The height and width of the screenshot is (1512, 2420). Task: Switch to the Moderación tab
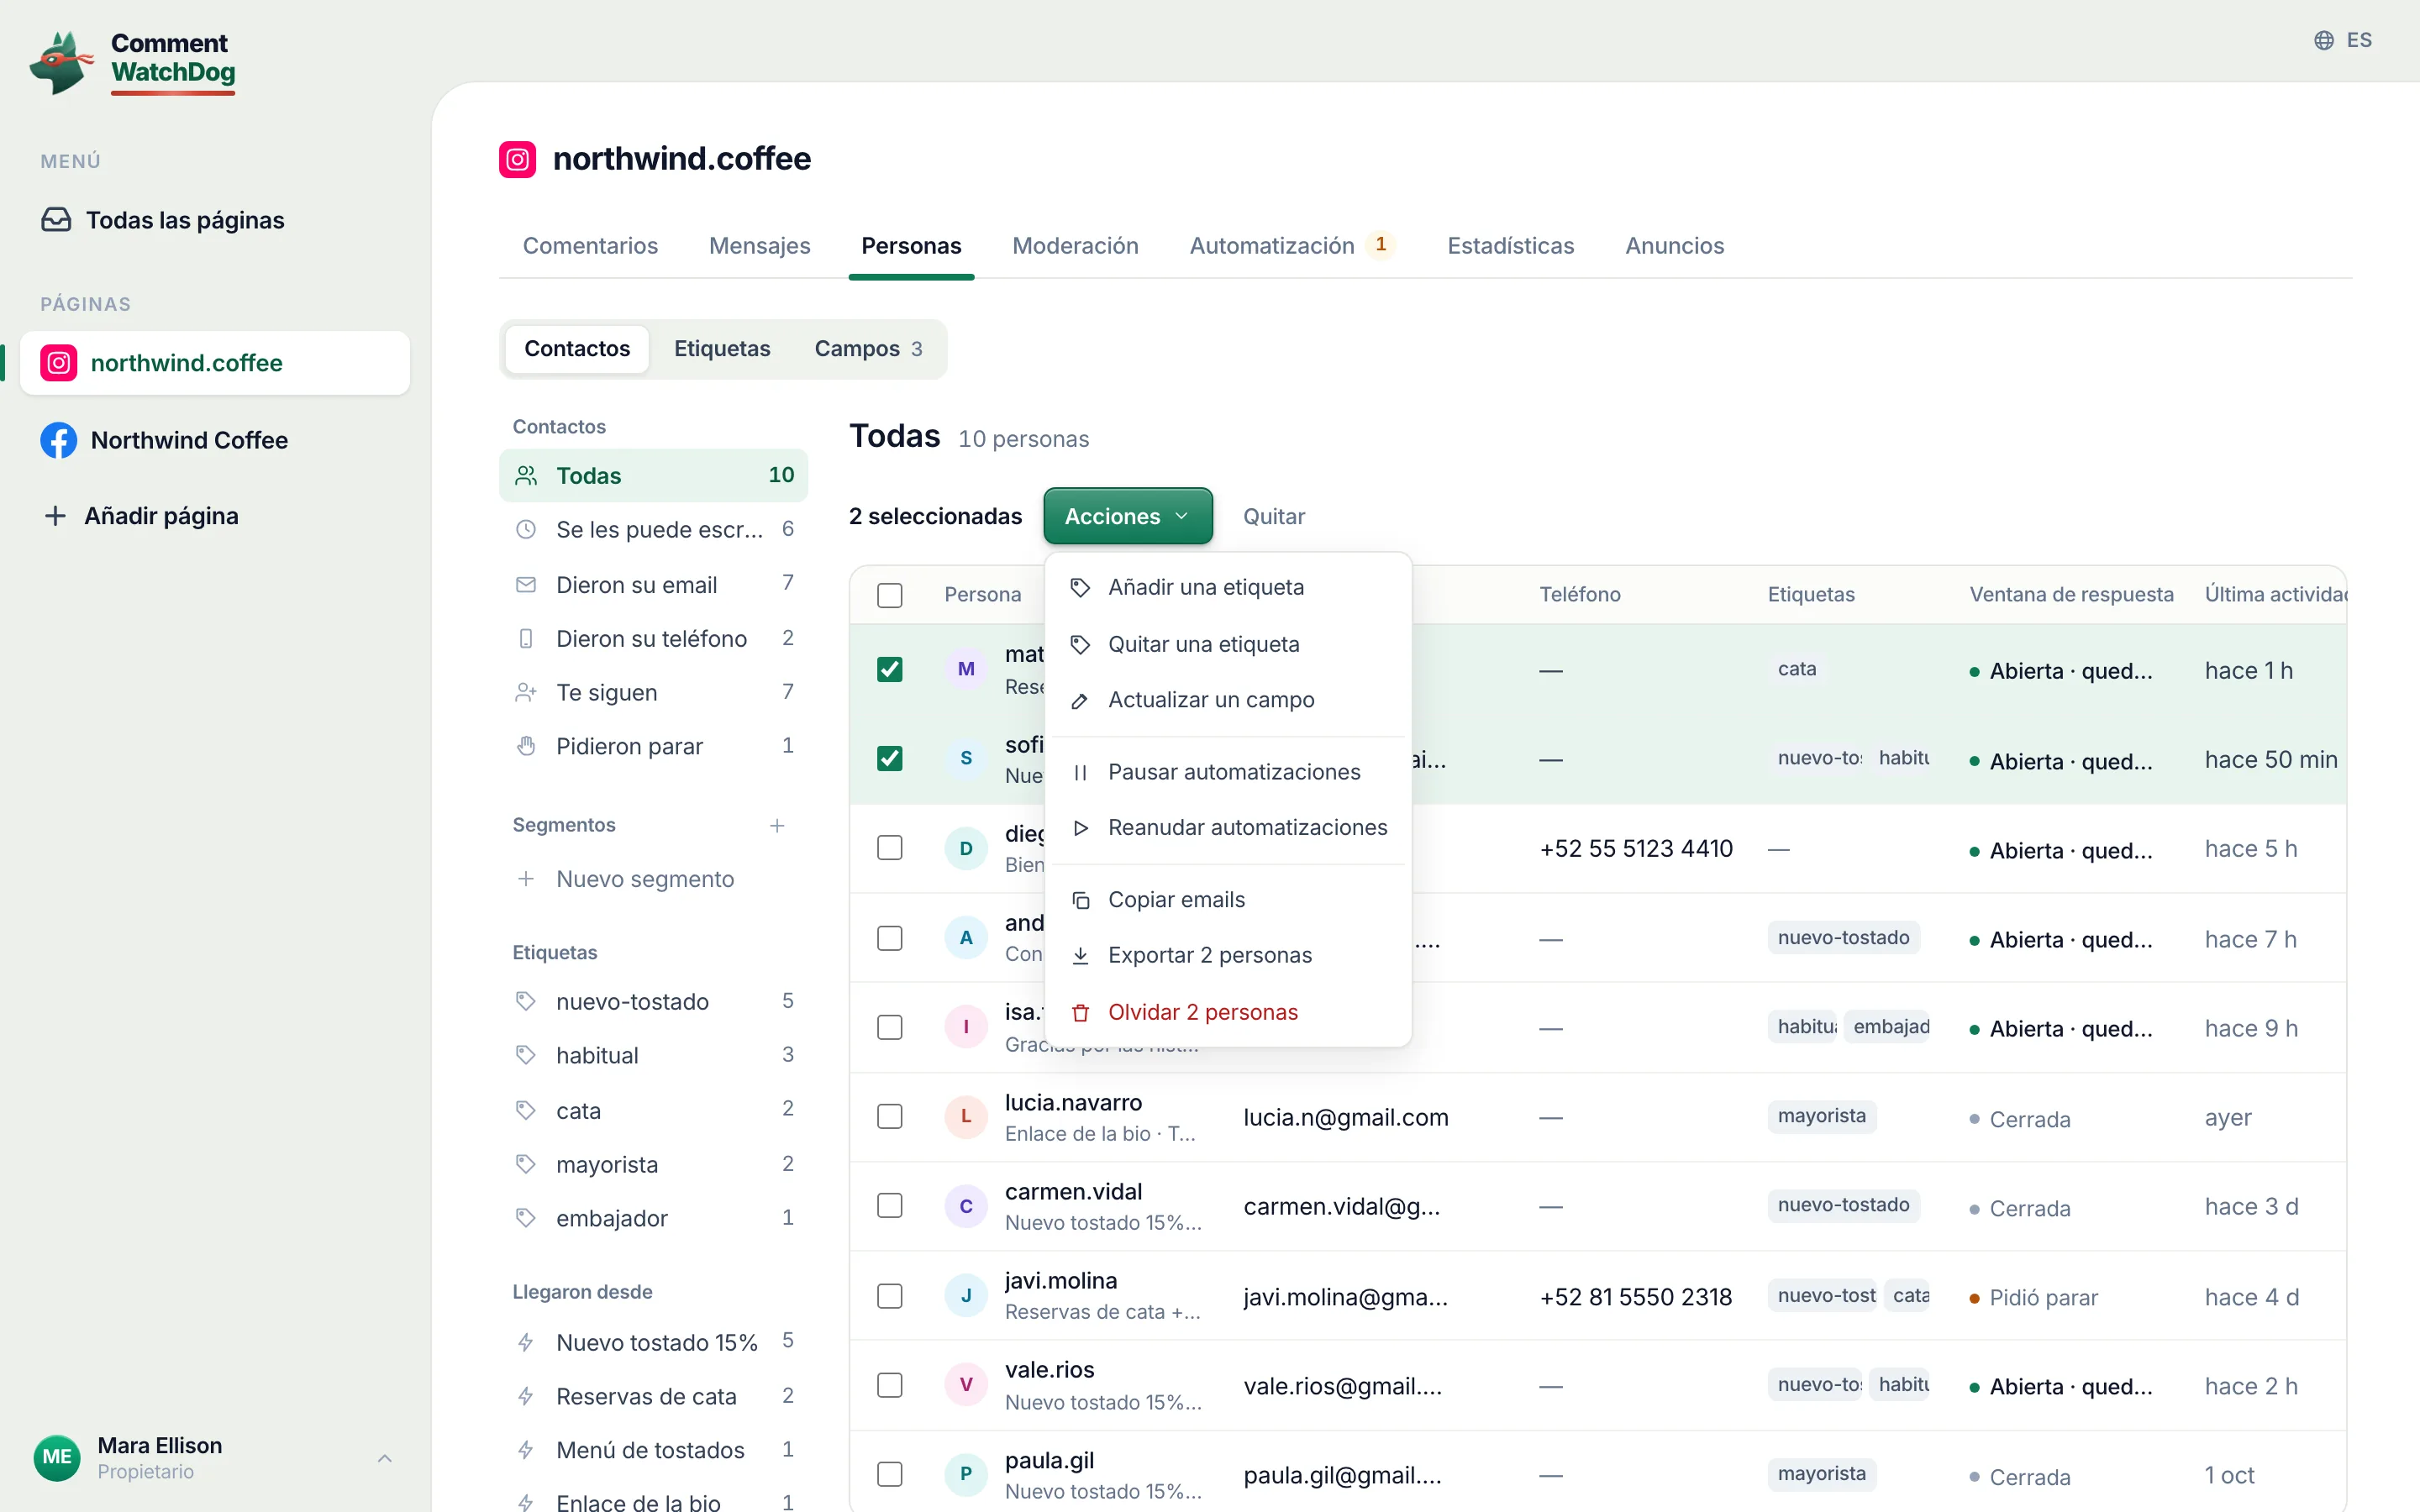[x=1075, y=246]
